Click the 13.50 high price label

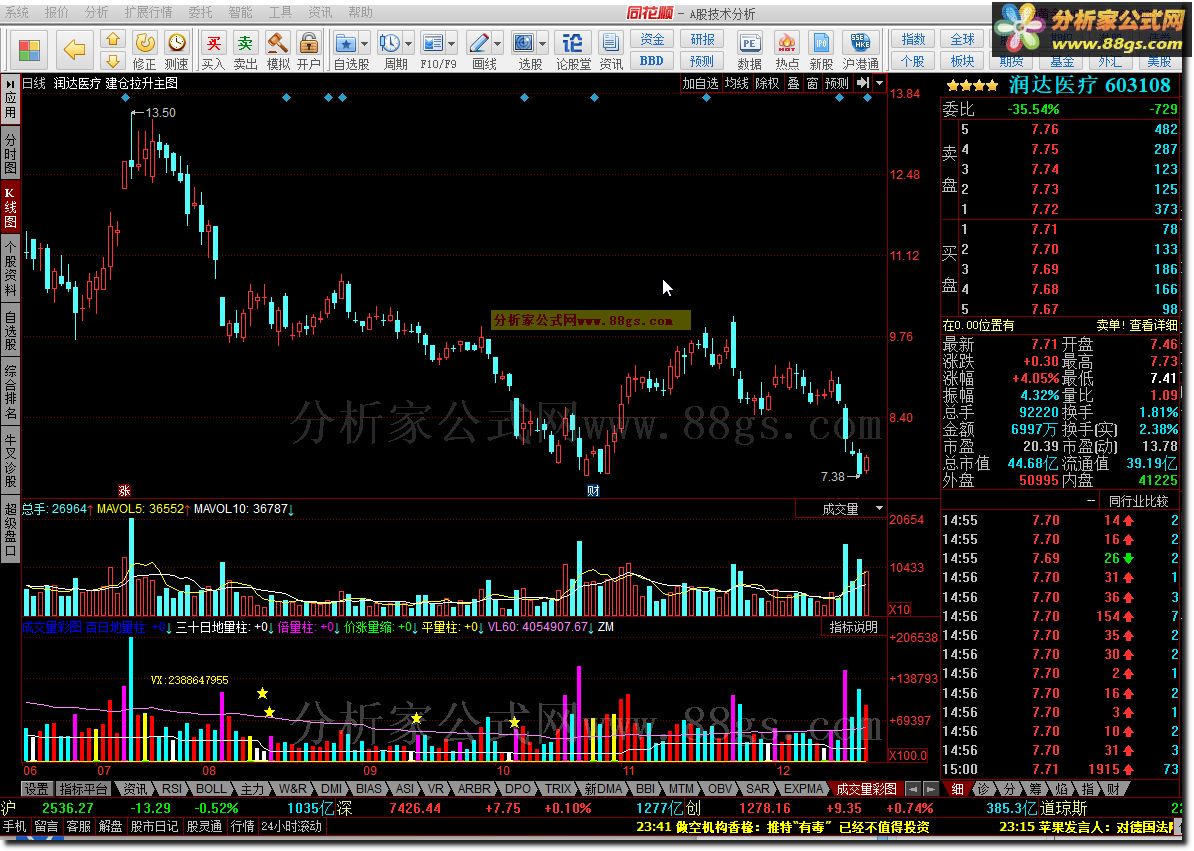click(x=160, y=113)
